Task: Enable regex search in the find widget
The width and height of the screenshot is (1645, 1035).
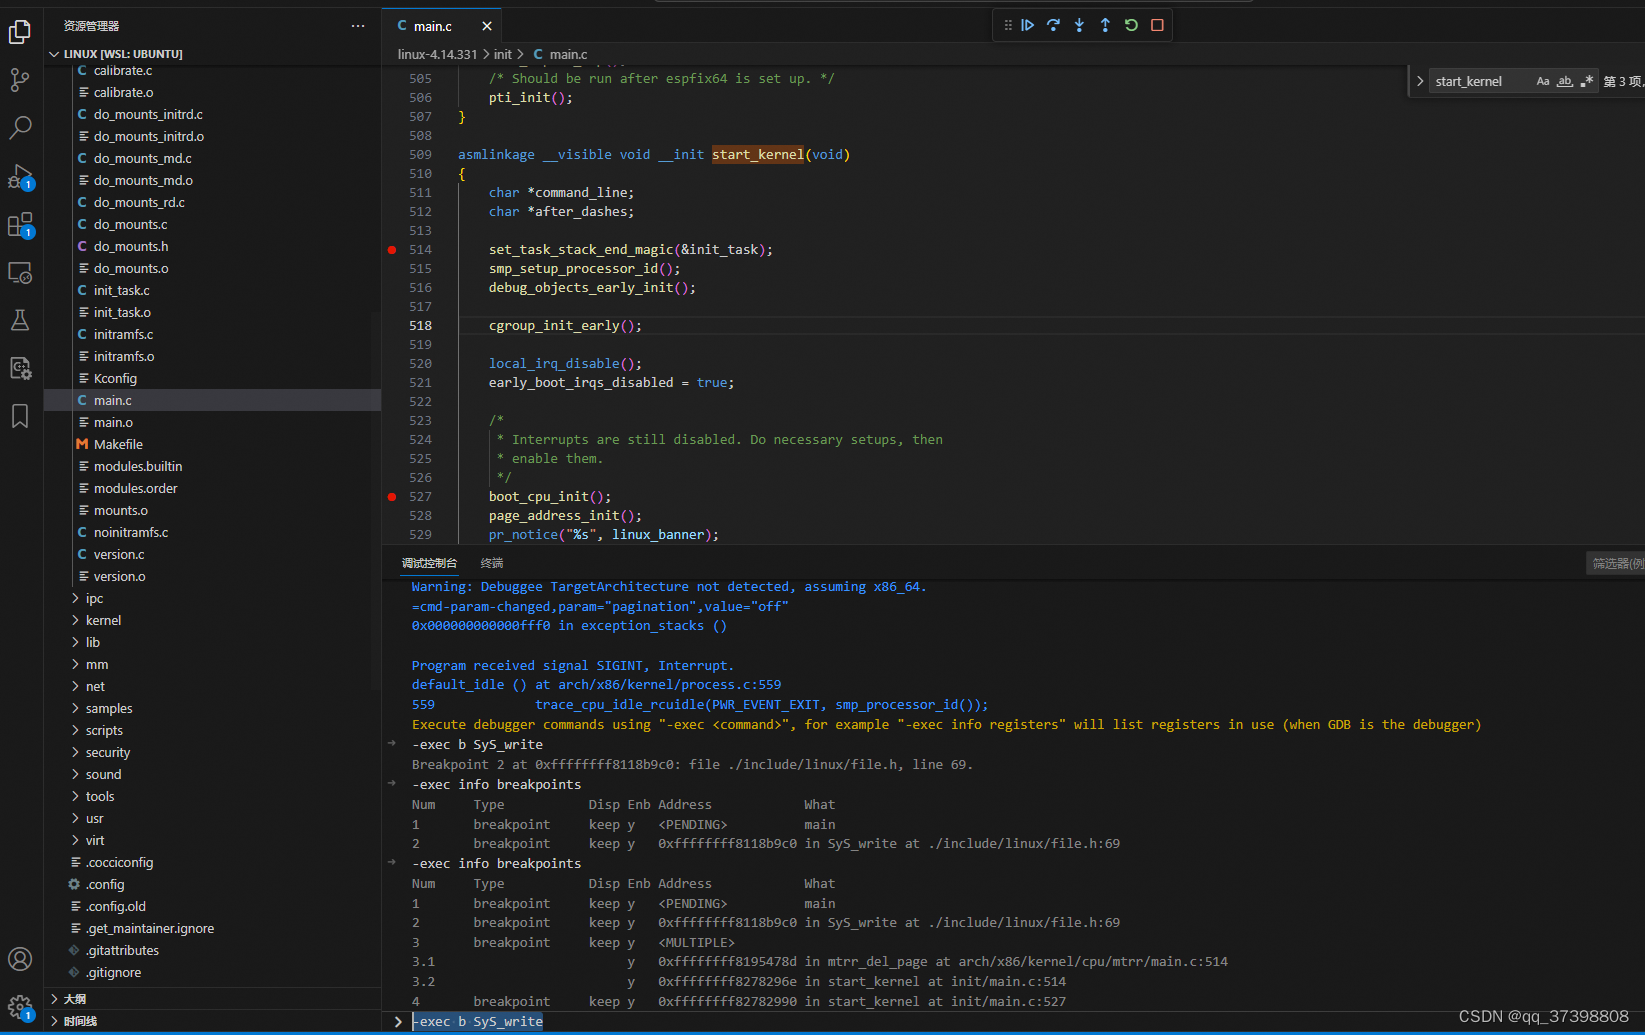Action: pos(1586,81)
